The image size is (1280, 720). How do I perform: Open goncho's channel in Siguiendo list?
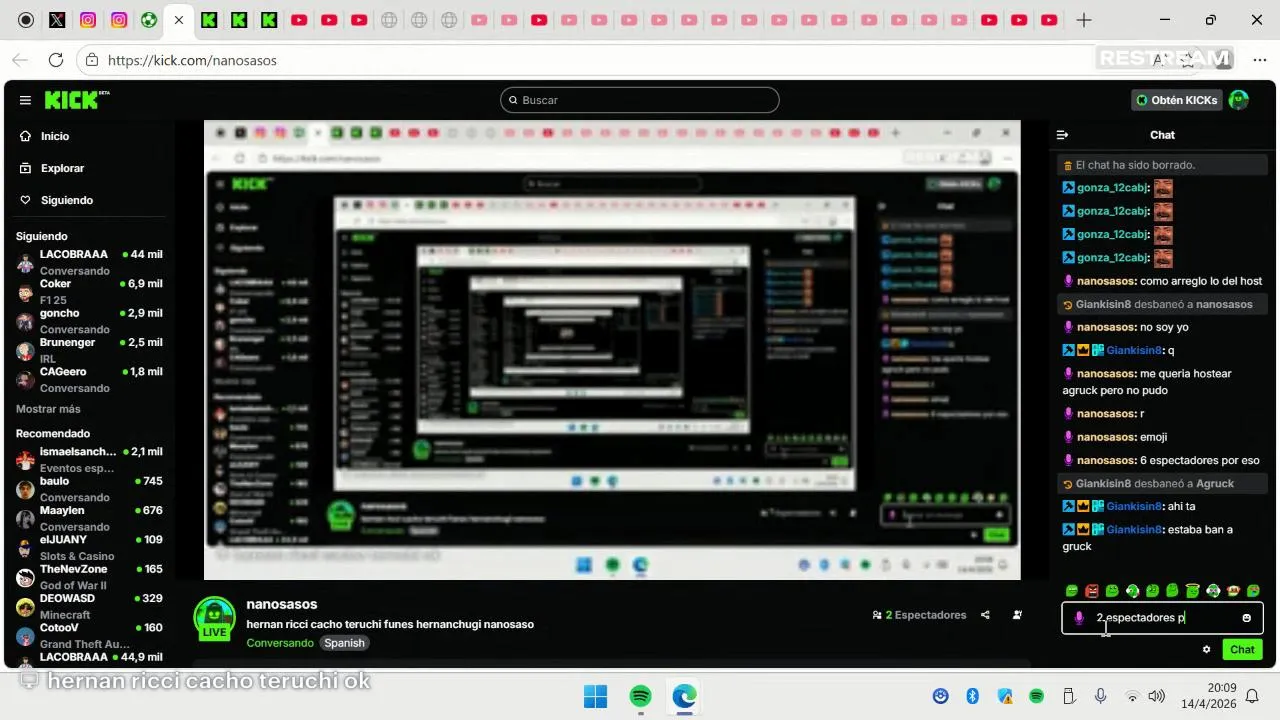pyautogui.click(x=88, y=321)
